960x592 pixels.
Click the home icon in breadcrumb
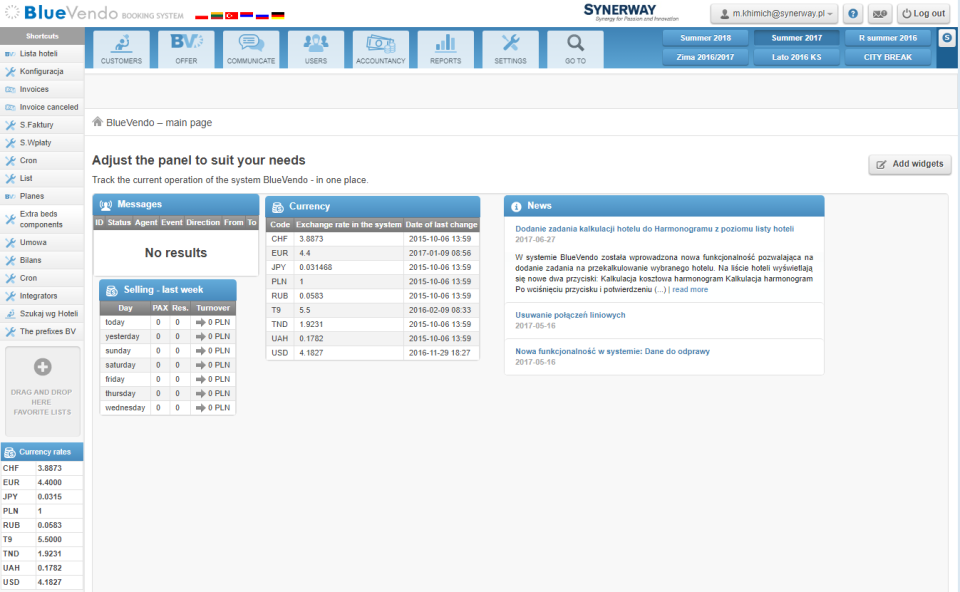coord(97,122)
